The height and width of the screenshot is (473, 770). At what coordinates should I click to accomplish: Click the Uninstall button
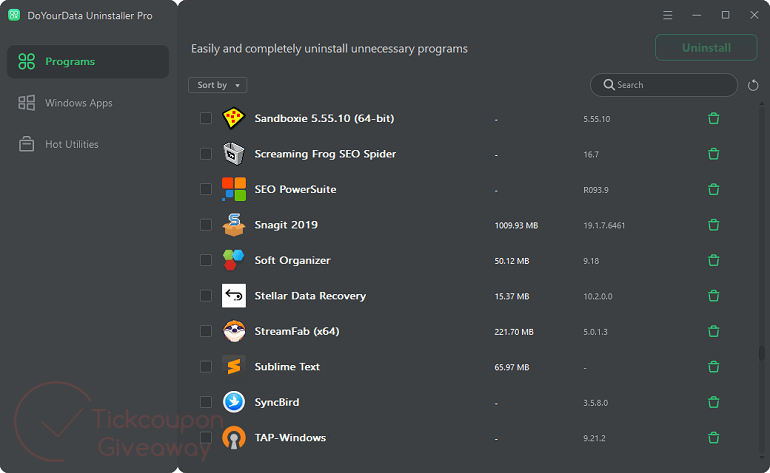706,48
